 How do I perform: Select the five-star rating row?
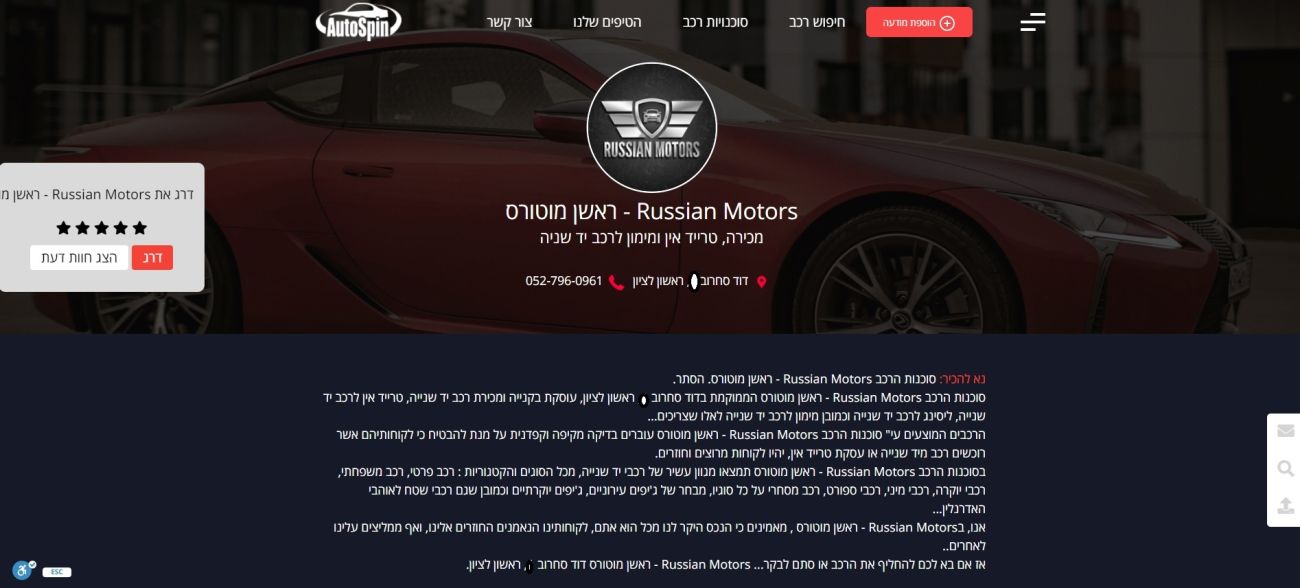click(101, 227)
